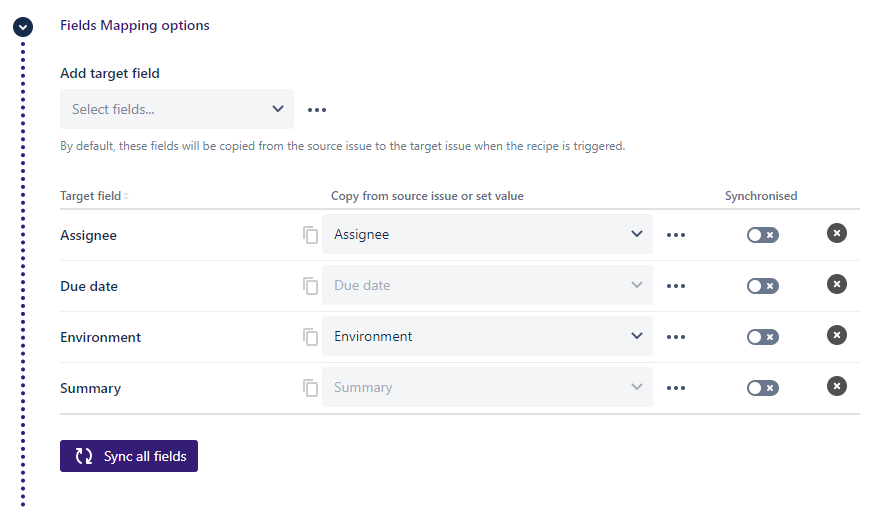
Task: Turn on Environment synchronisation toggle
Action: point(762,337)
